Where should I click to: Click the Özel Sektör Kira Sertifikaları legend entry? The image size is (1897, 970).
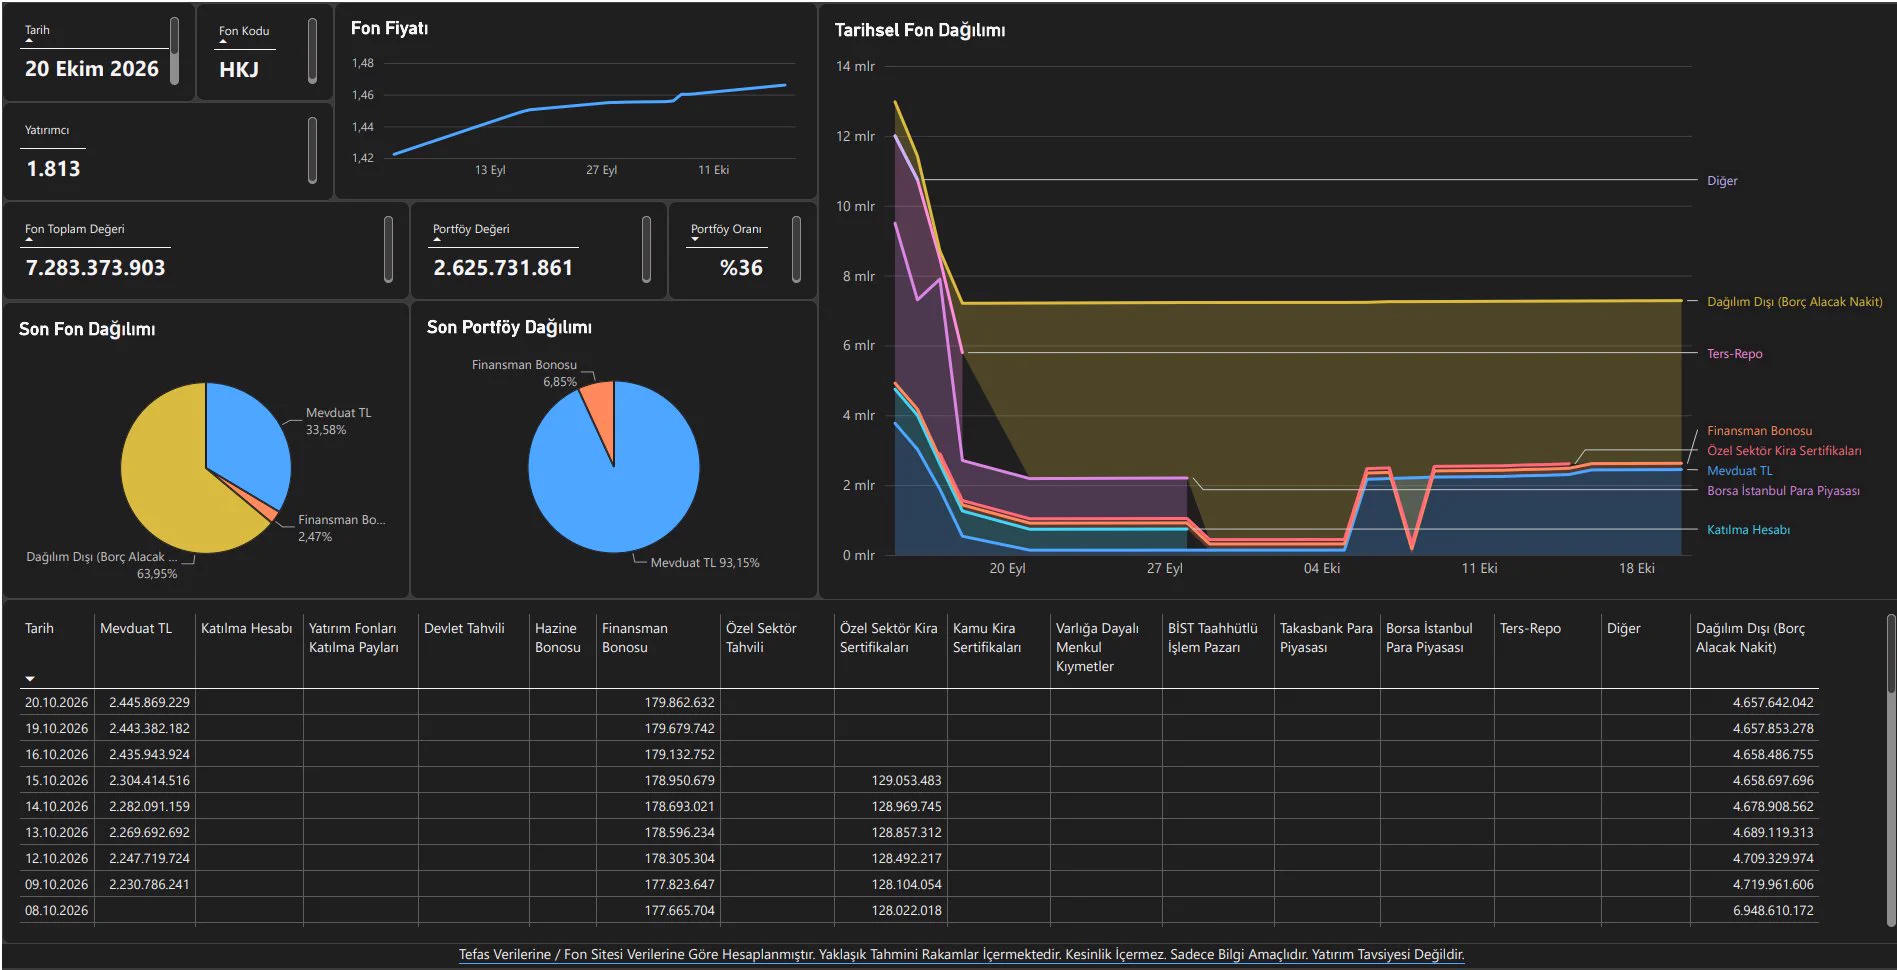(1784, 451)
